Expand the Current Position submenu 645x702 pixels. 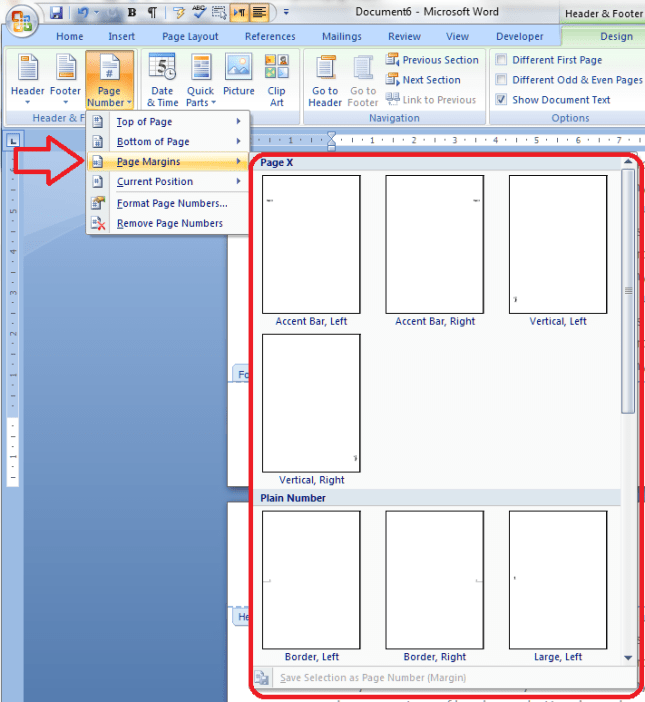[x=168, y=181]
